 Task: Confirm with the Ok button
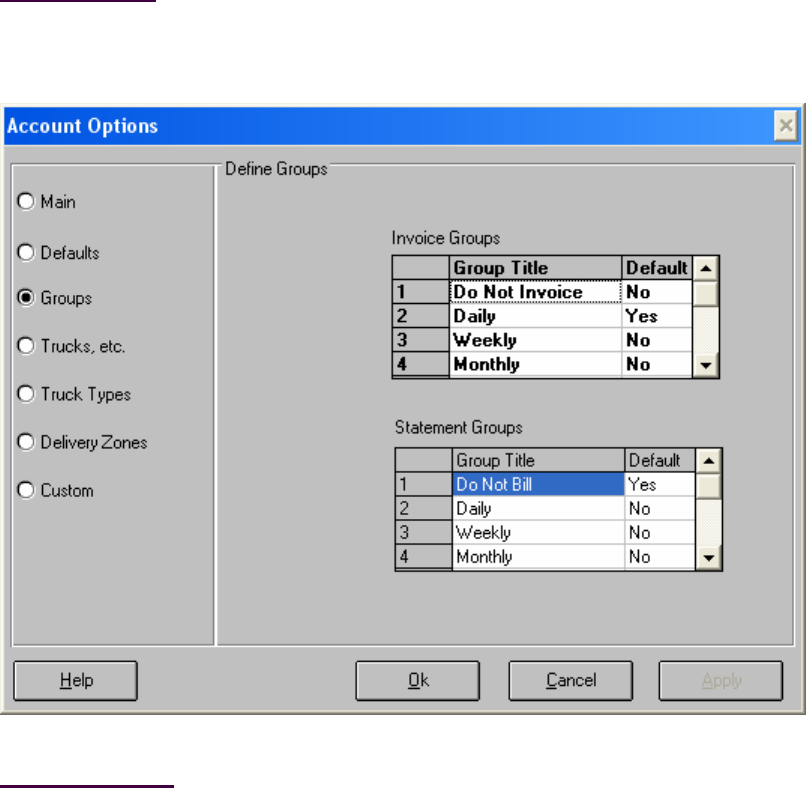click(418, 681)
